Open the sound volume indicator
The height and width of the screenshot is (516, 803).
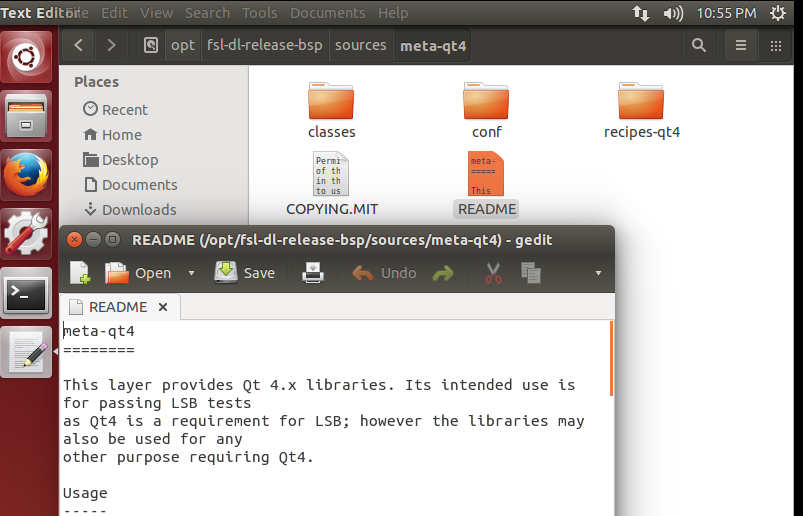pos(673,13)
